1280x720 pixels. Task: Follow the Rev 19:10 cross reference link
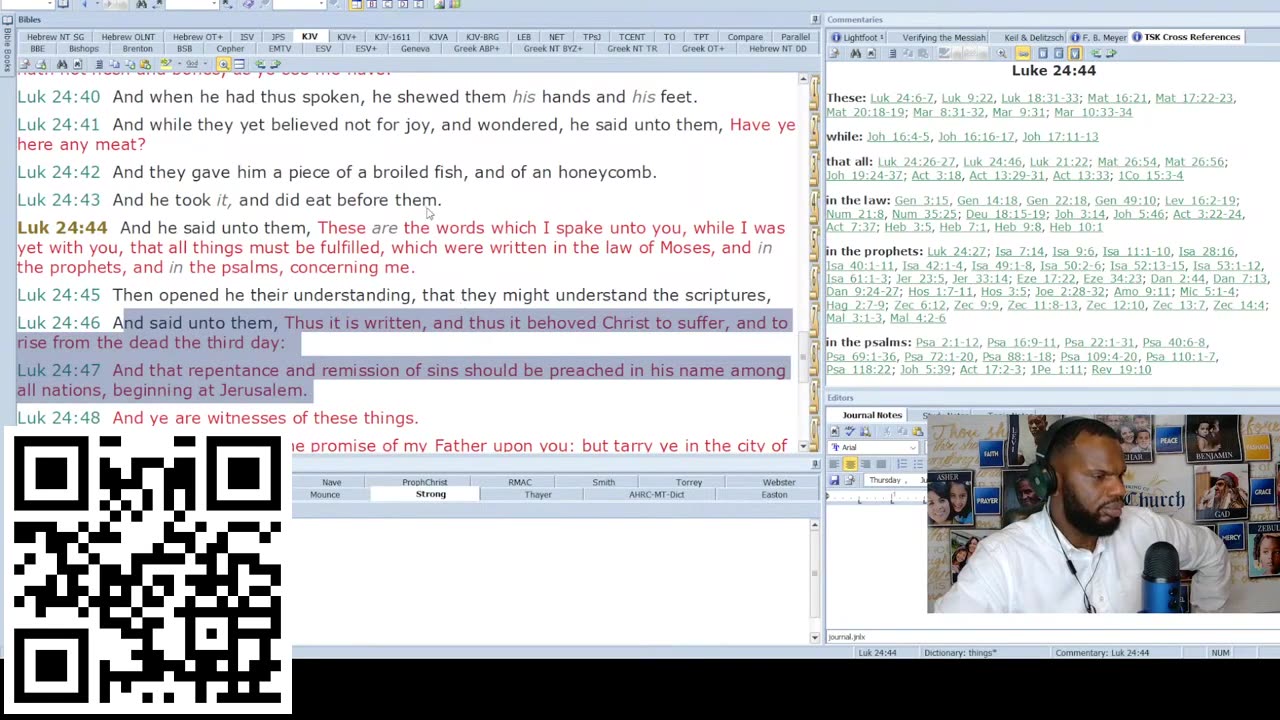pos(1121,370)
